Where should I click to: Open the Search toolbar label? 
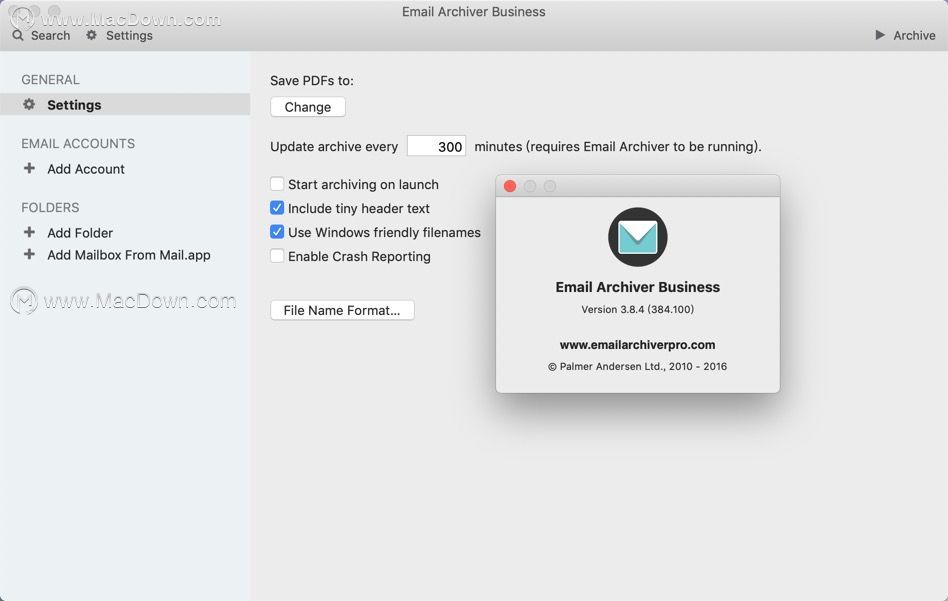point(51,36)
